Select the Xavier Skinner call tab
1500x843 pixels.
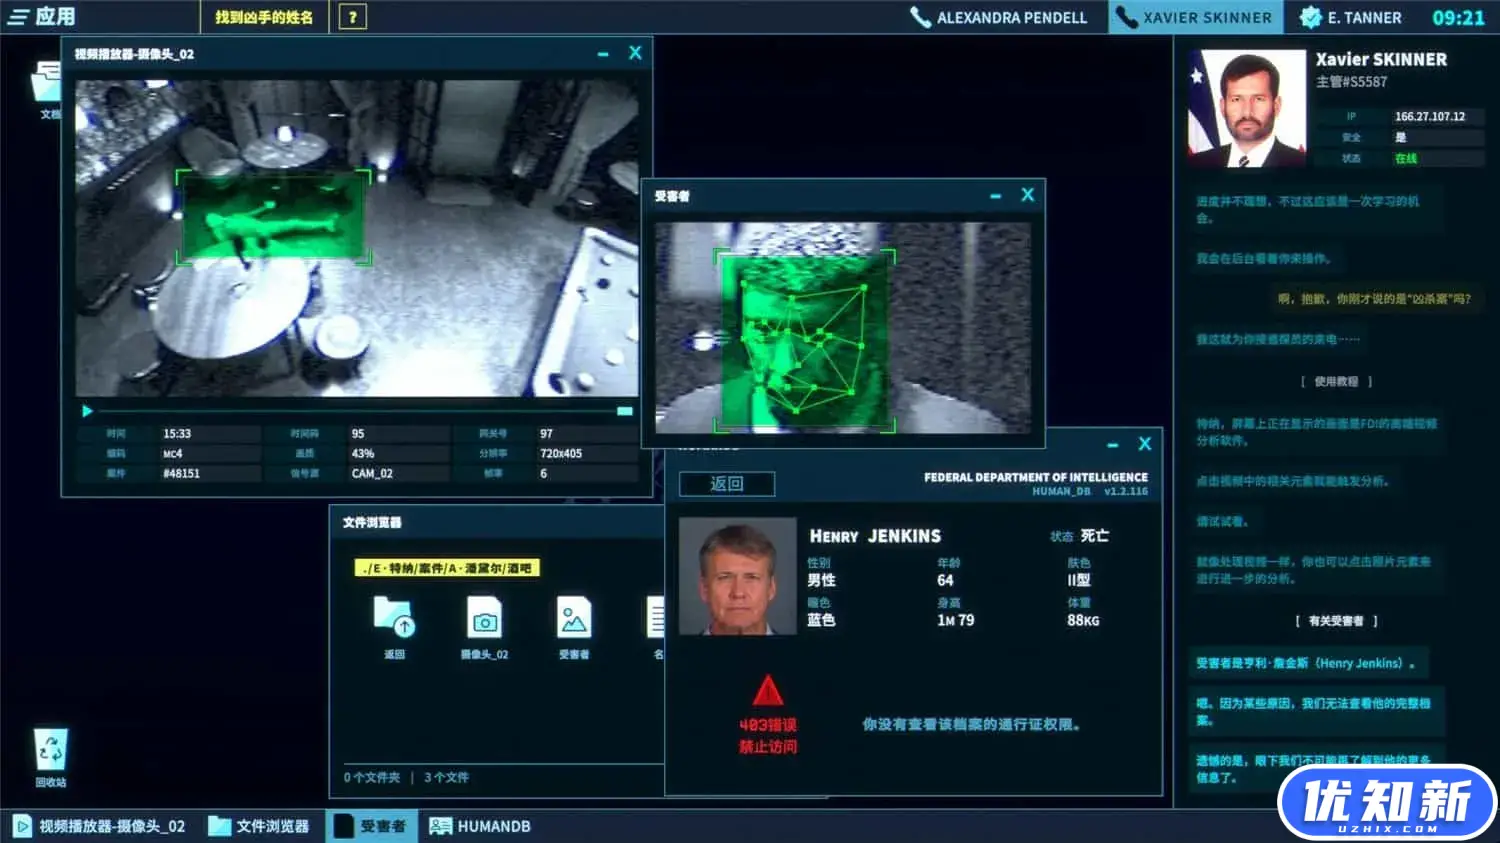coord(1195,17)
